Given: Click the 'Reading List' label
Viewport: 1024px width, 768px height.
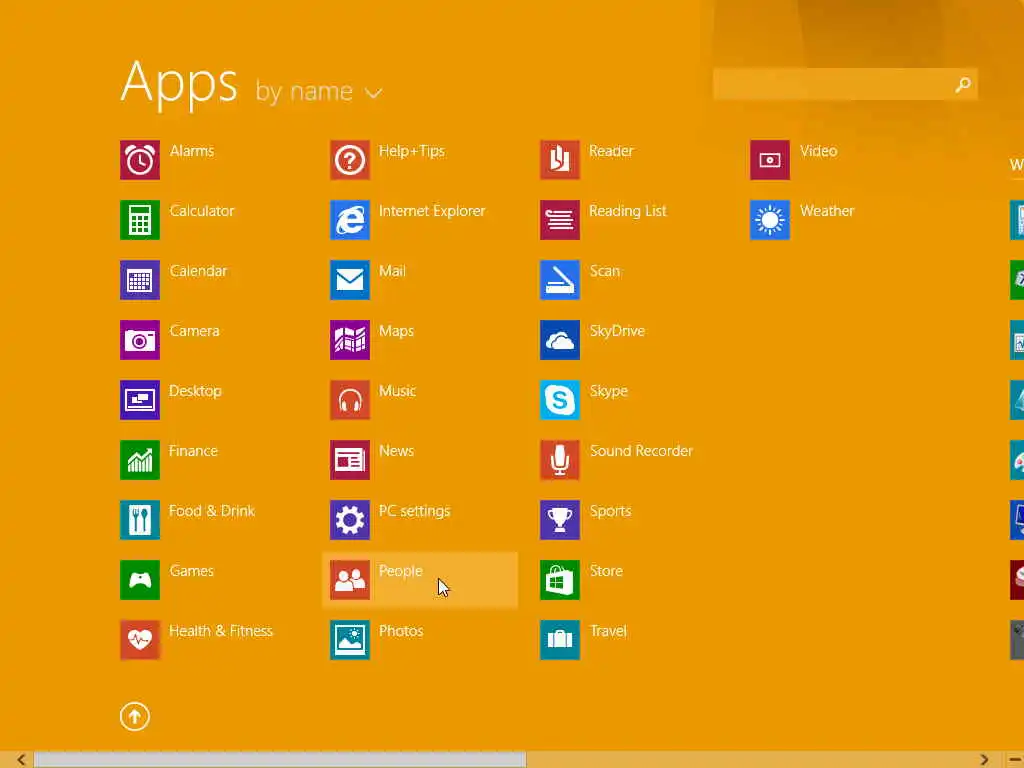Looking at the screenshot, I should pos(628,211).
